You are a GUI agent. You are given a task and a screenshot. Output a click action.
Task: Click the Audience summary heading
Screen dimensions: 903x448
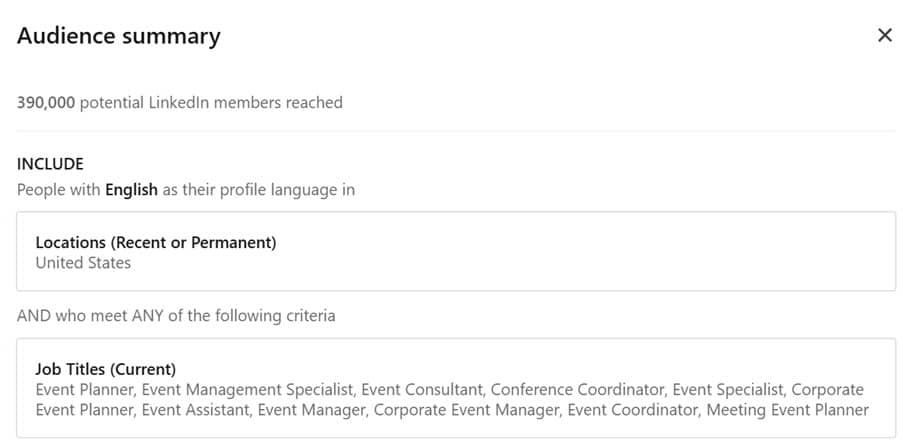[119, 36]
